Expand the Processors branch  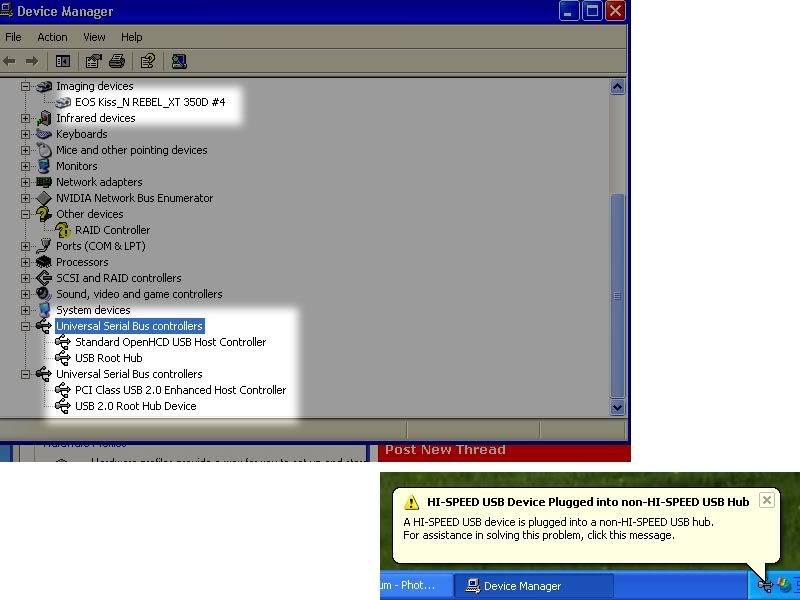click(25, 262)
